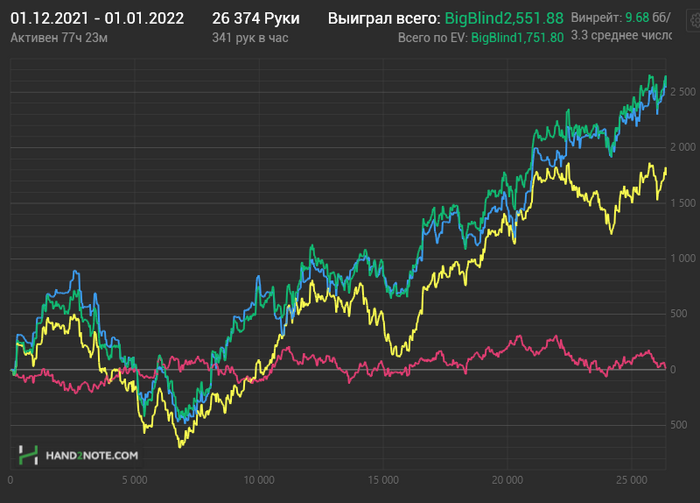Screen dimensions: 700x503
Task: Click the 'Всего по EV:' label
Action: pos(433,38)
